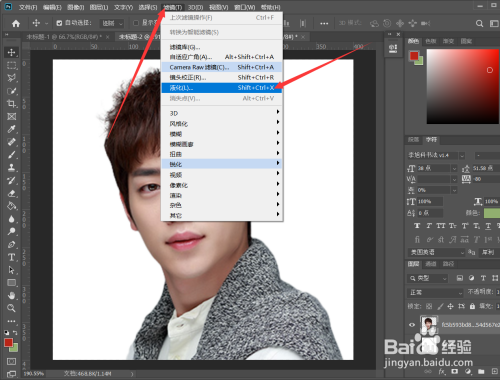Hide the layer using its eye icon

[412, 325]
